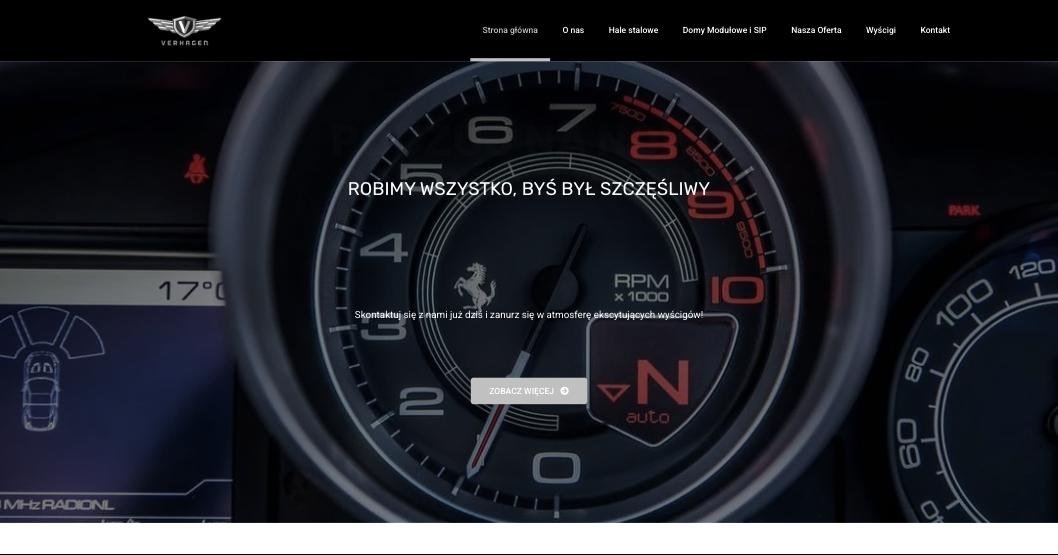1058x555 pixels.
Task: Click the ZOBACZ WIĘCEJ button
Action: pos(529,391)
